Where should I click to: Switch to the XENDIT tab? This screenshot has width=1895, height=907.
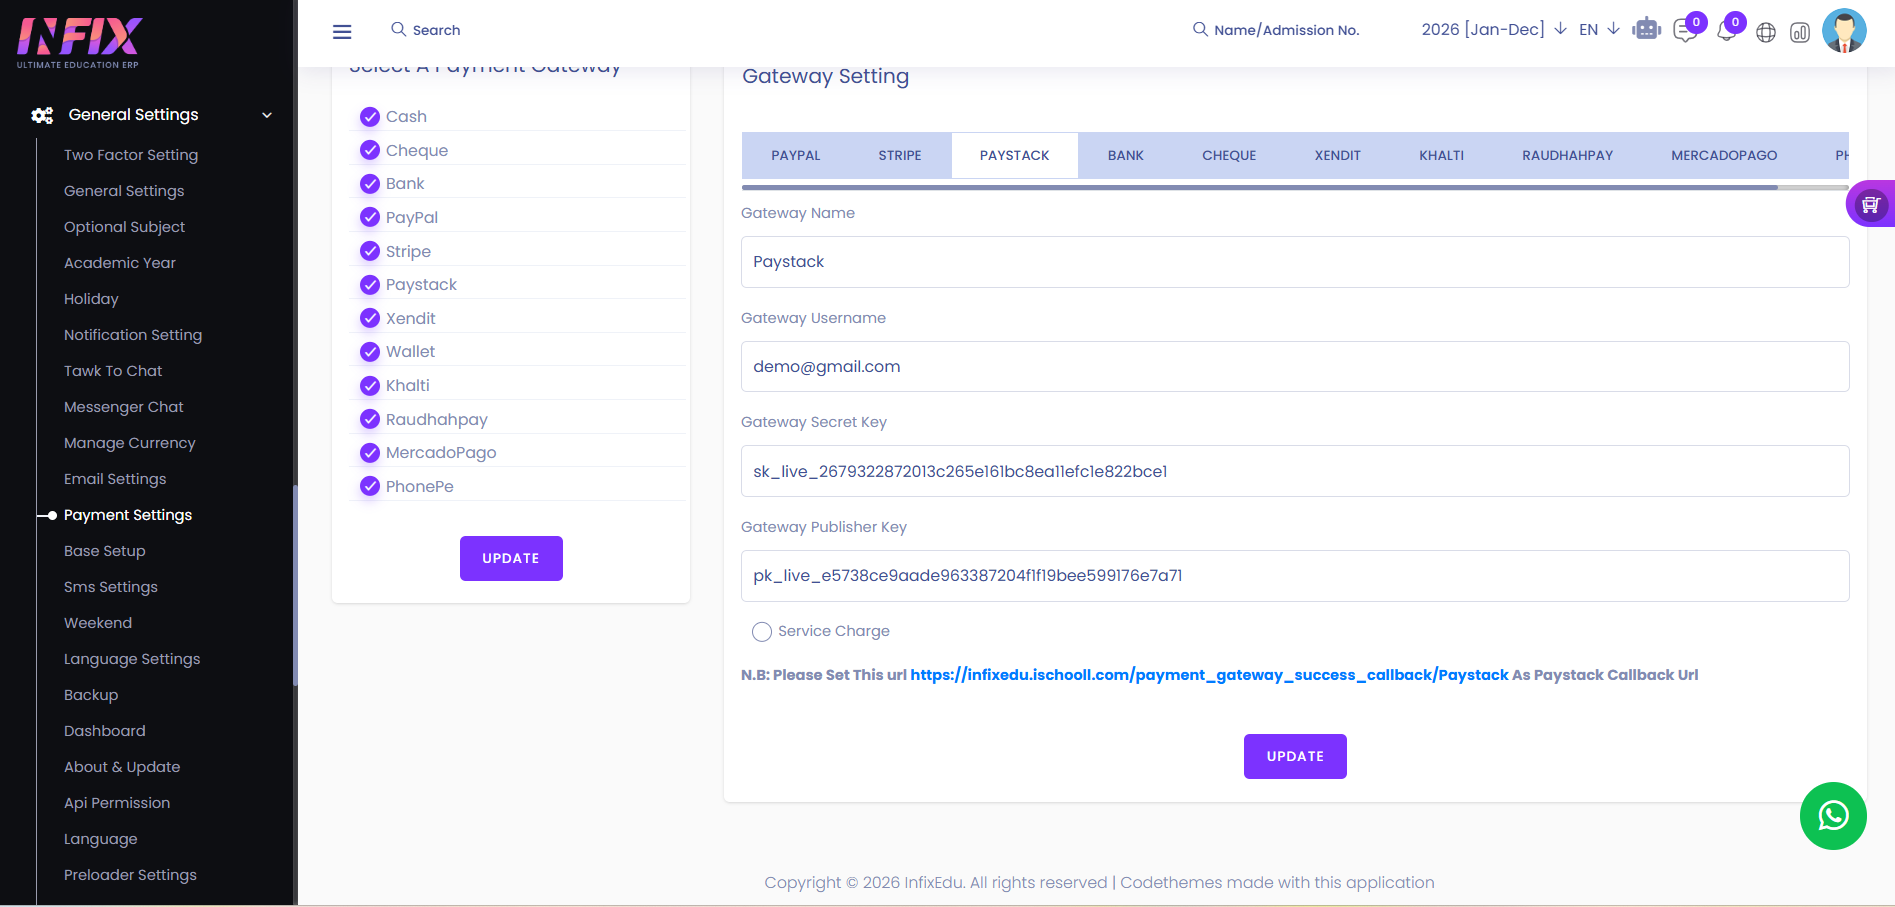pyautogui.click(x=1338, y=155)
